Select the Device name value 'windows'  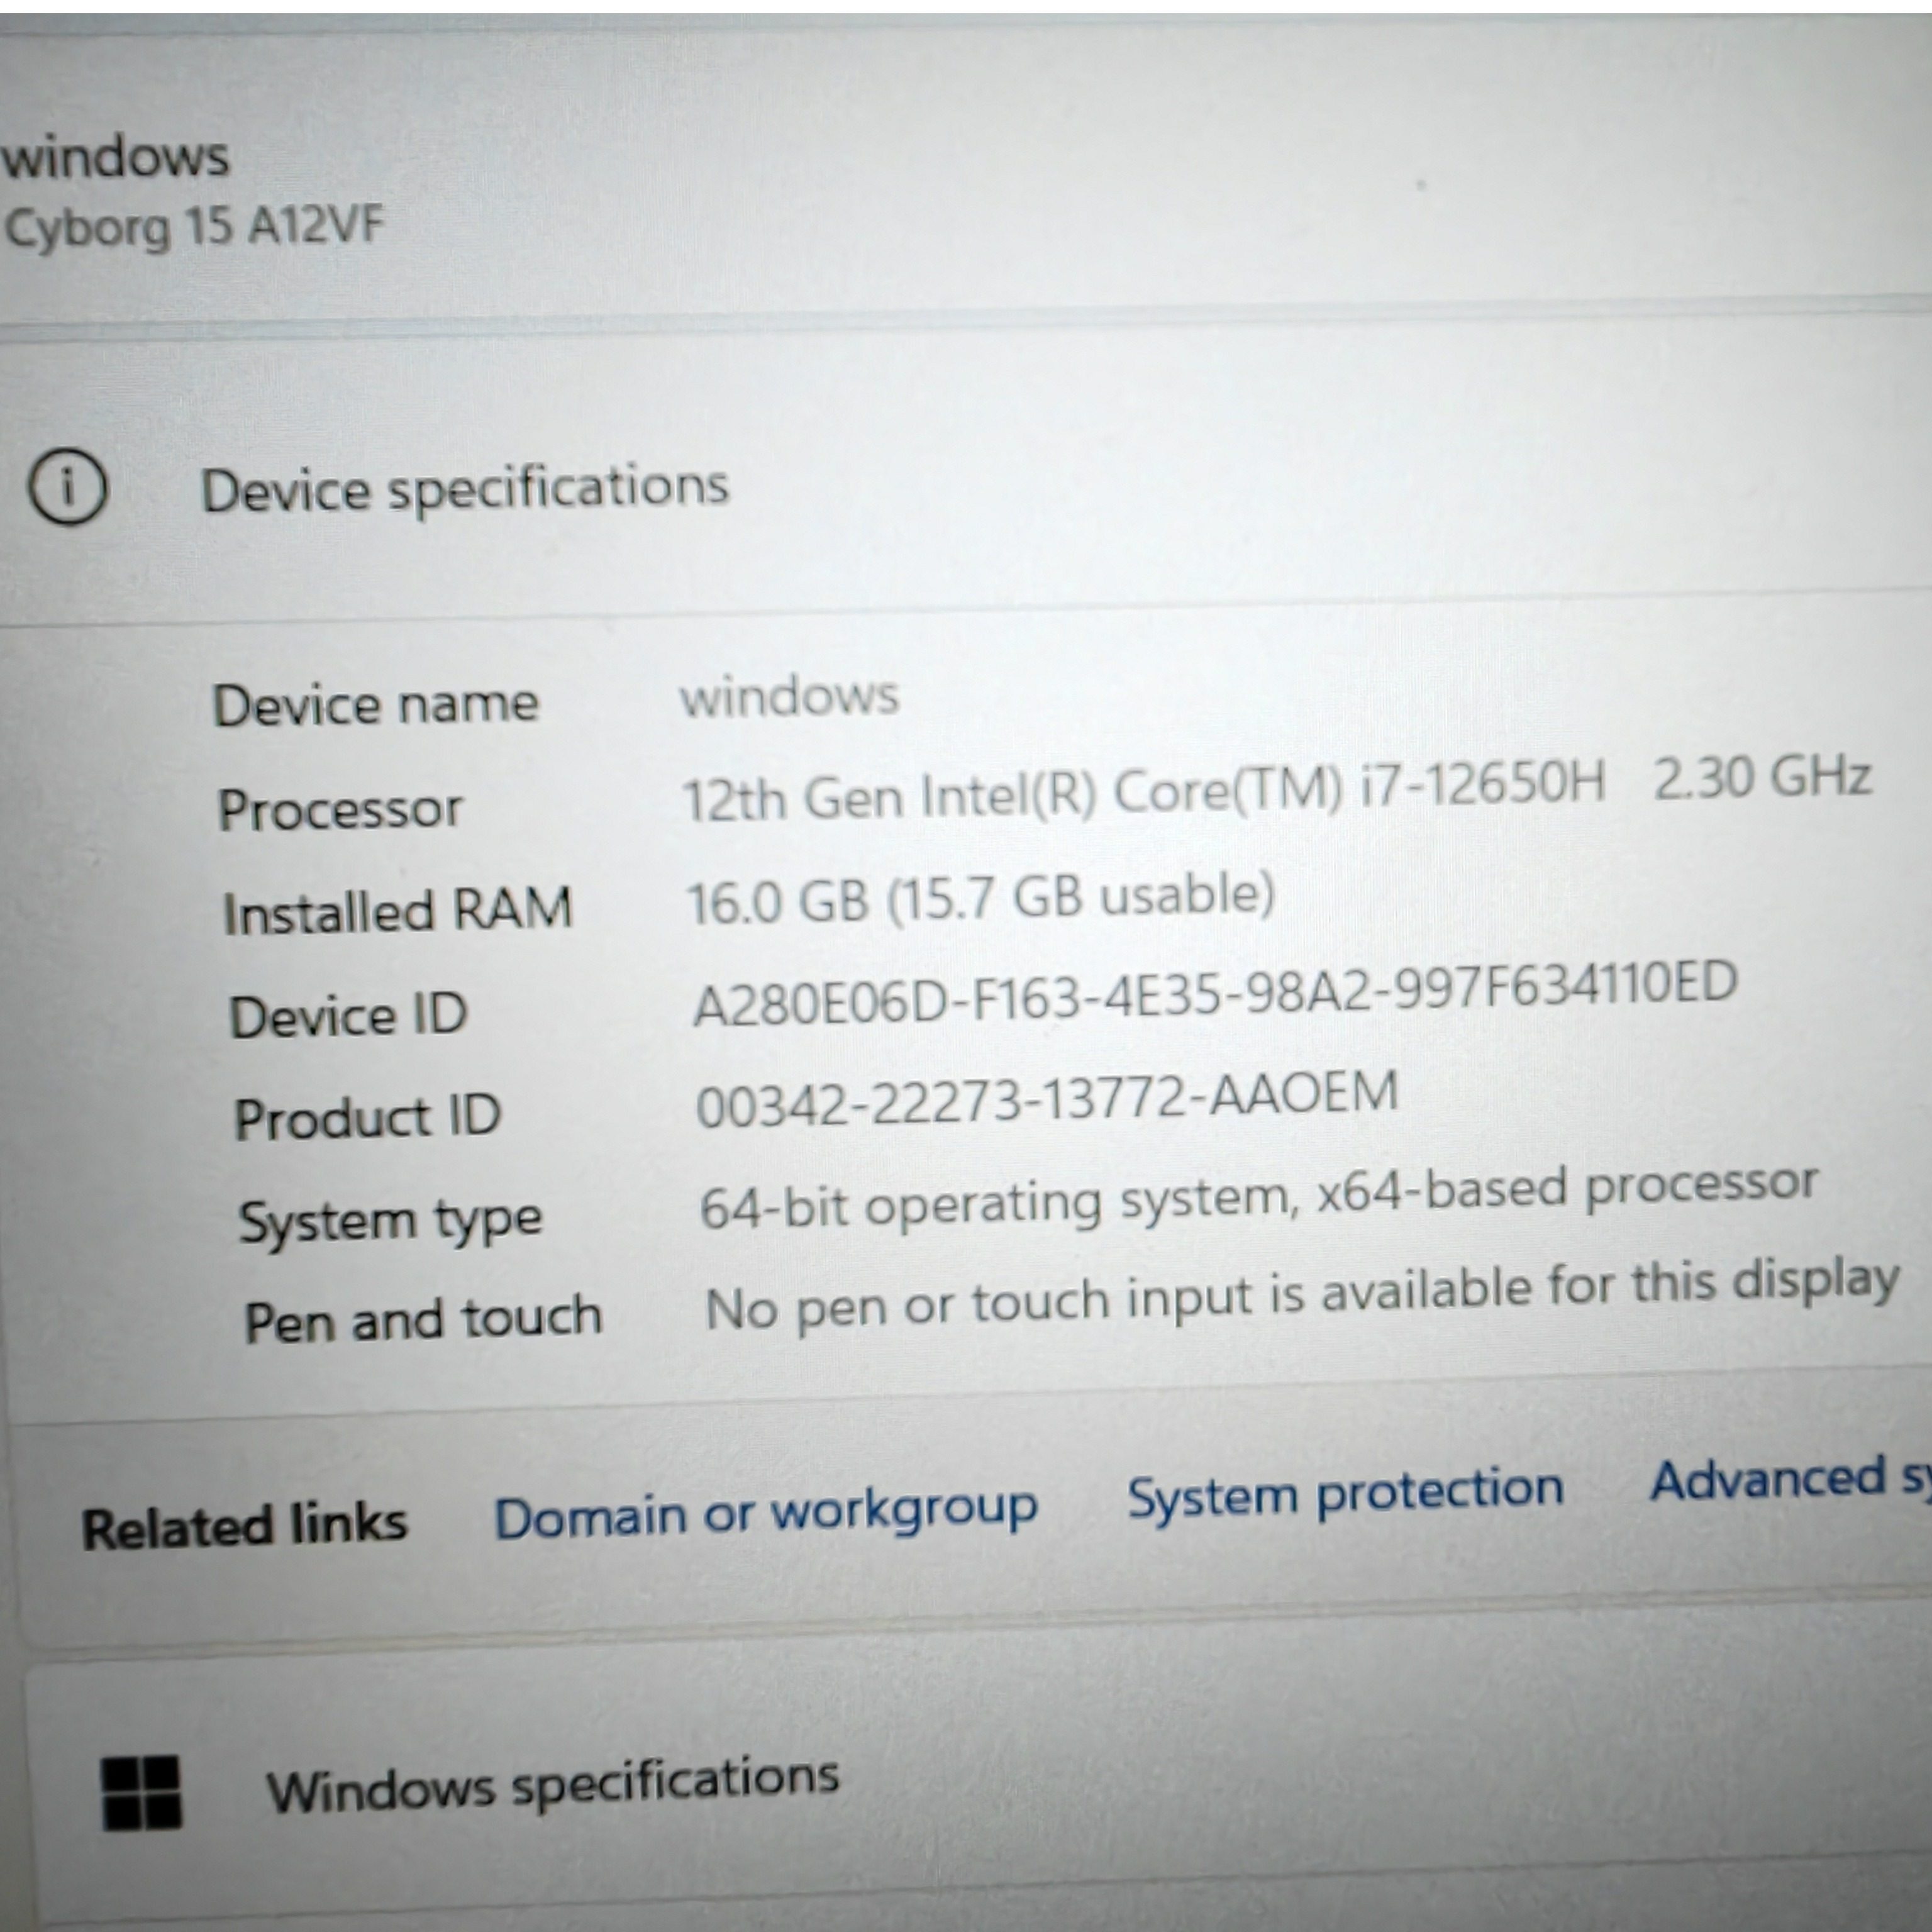tap(790, 695)
